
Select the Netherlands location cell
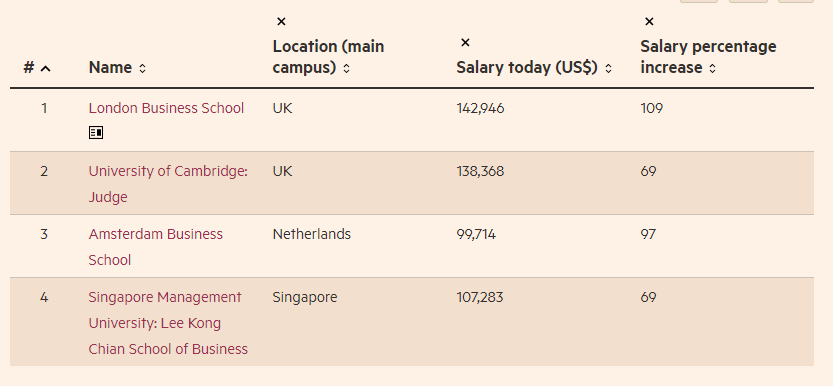(312, 234)
